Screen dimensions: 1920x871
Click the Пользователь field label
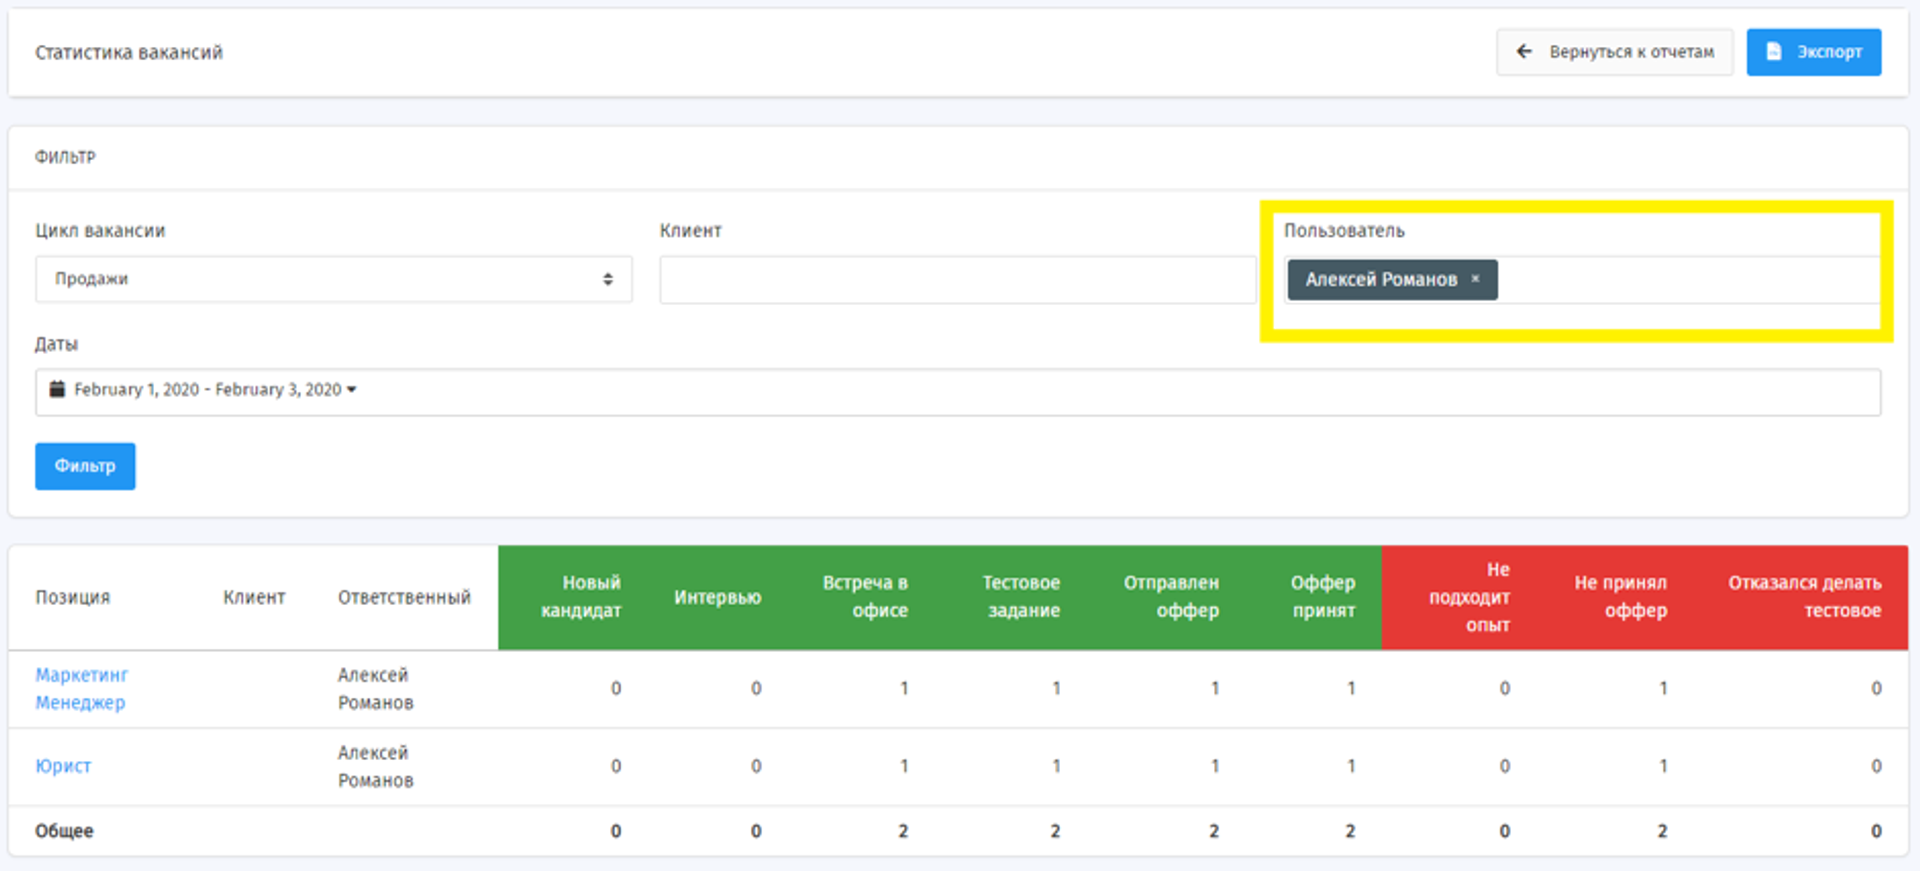[1344, 231]
